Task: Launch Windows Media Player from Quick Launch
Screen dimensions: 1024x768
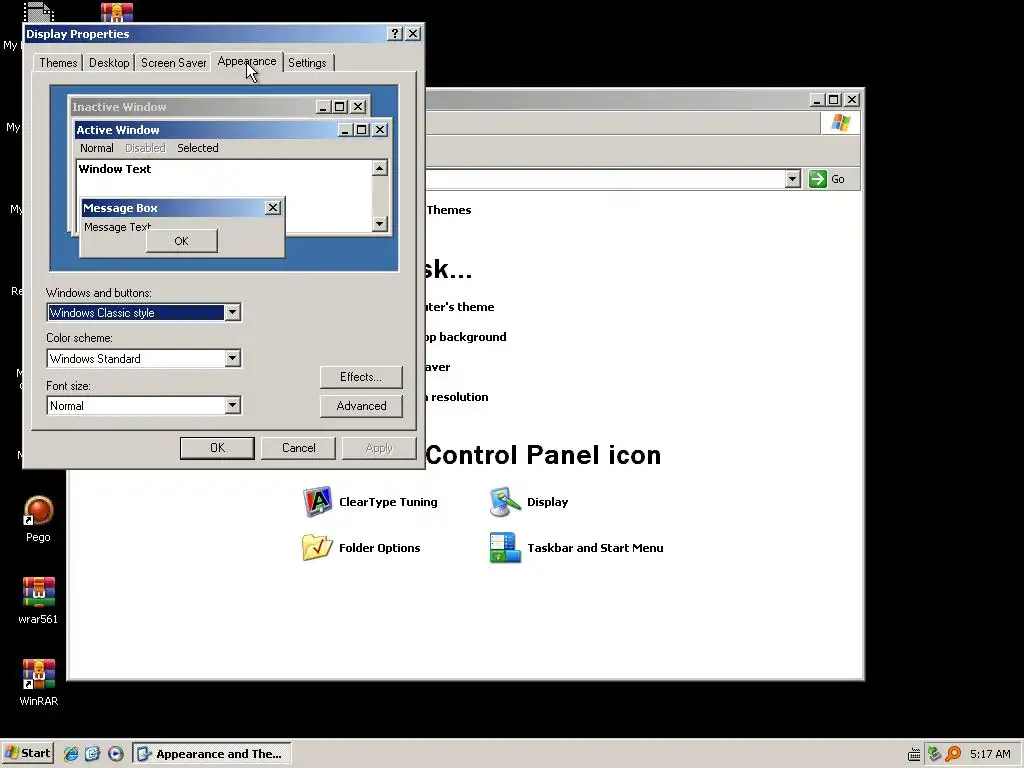Action: coord(116,753)
